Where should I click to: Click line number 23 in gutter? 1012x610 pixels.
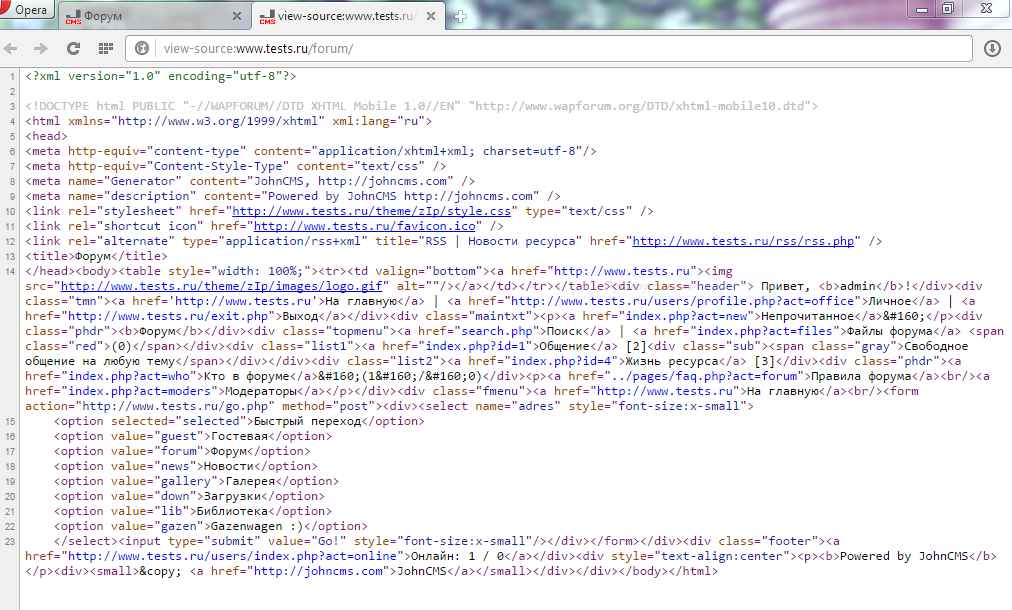(x=10, y=542)
